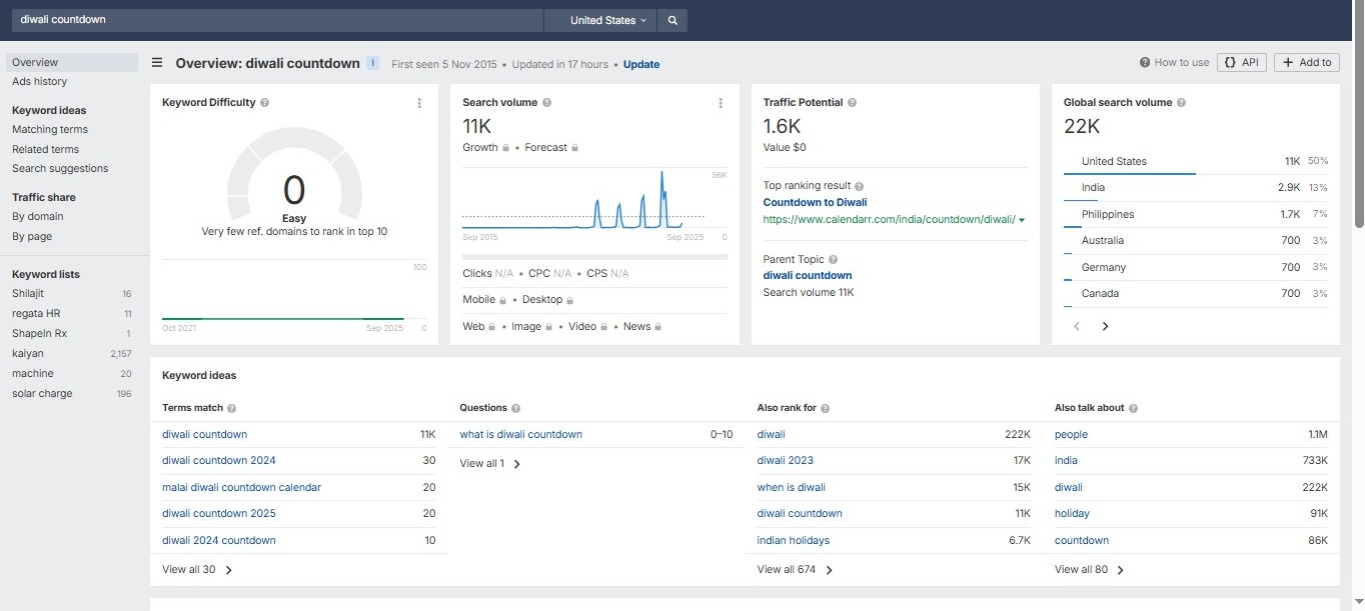
Task: Click the API button
Action: 1242,62
